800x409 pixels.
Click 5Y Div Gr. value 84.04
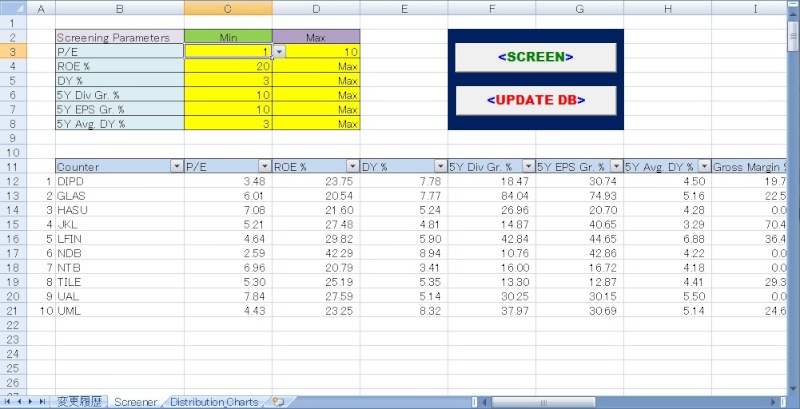tap(492, 196)
